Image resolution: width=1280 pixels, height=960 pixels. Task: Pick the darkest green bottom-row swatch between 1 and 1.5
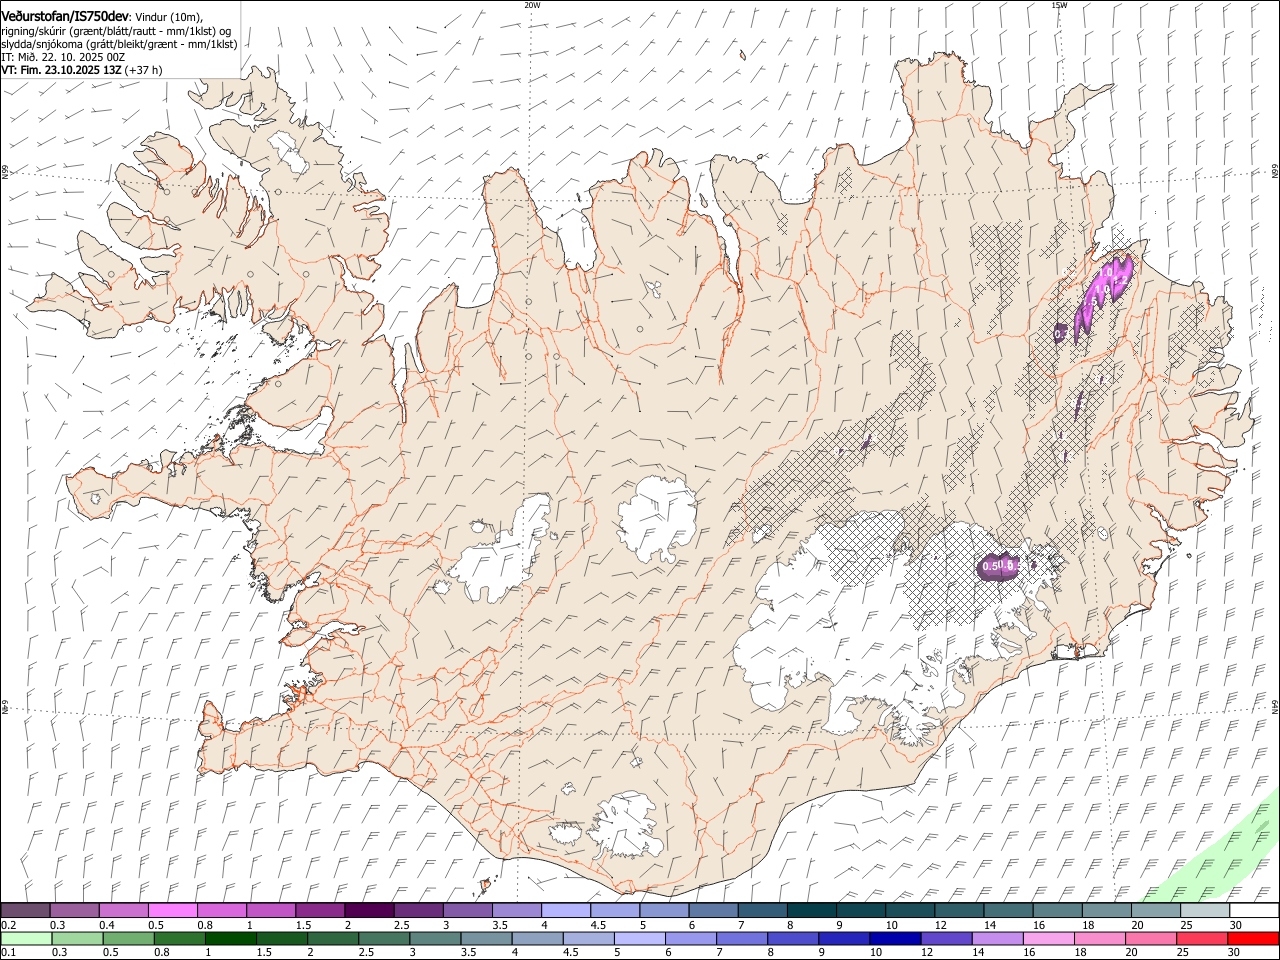point(230,938)
